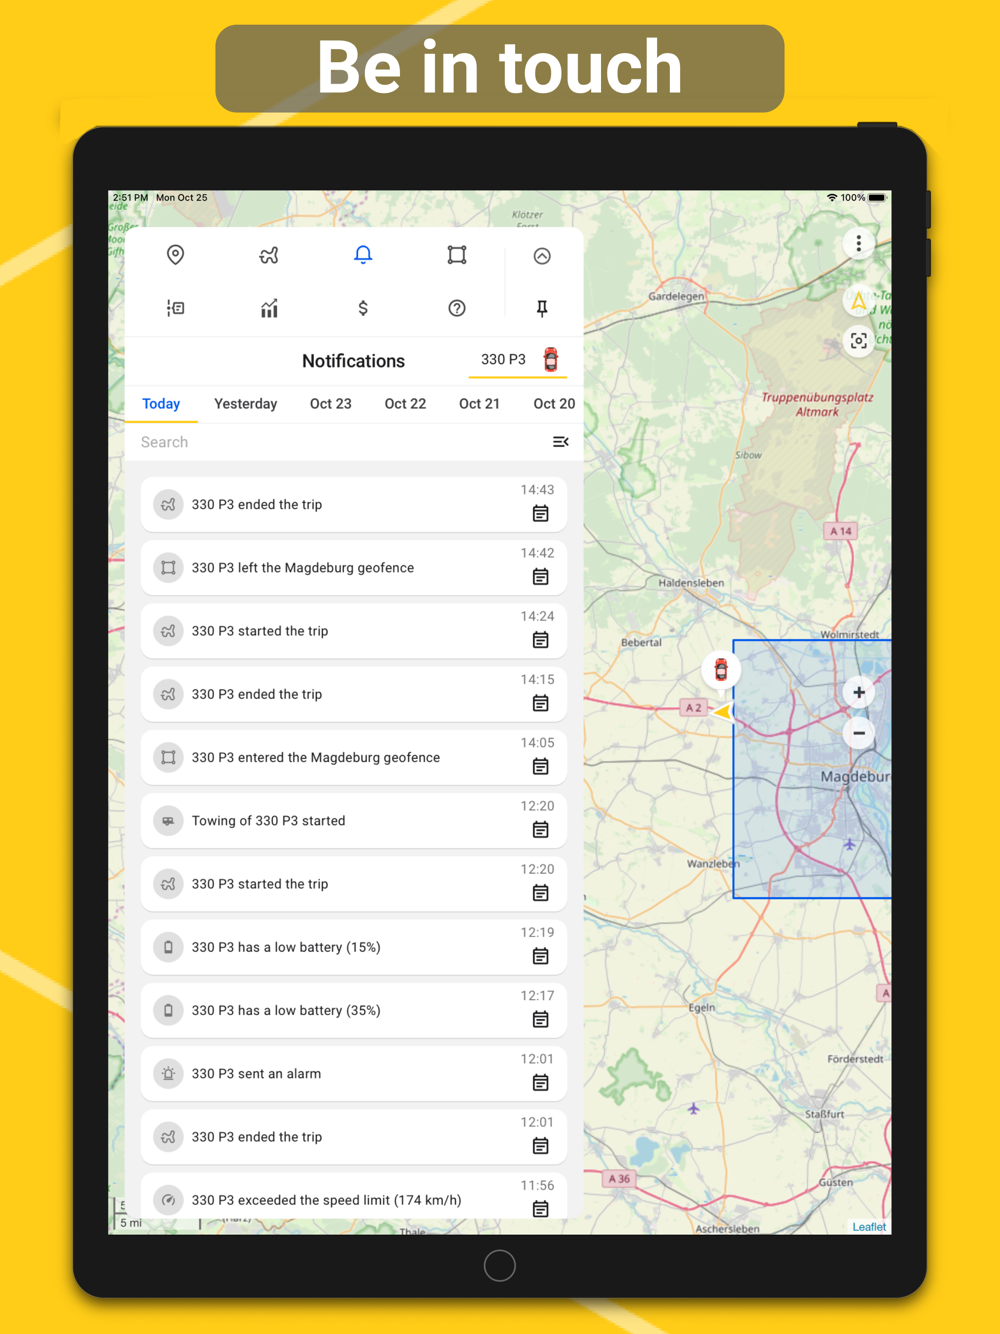Center map with the focus target icon
This screenshot has height=1334, width=1000.
coord(858,341)
